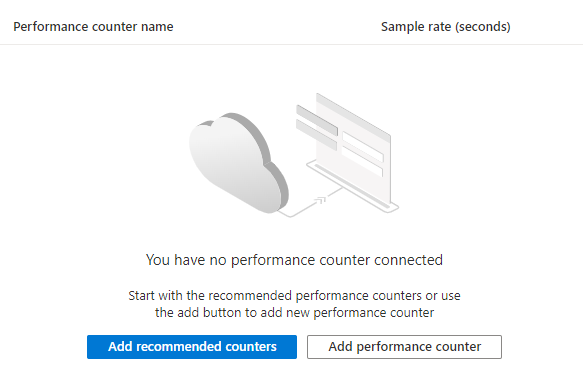Sort by Performance counter name column header
The width and height of the screenshot is (583, 371).
(x=93, y=27)
